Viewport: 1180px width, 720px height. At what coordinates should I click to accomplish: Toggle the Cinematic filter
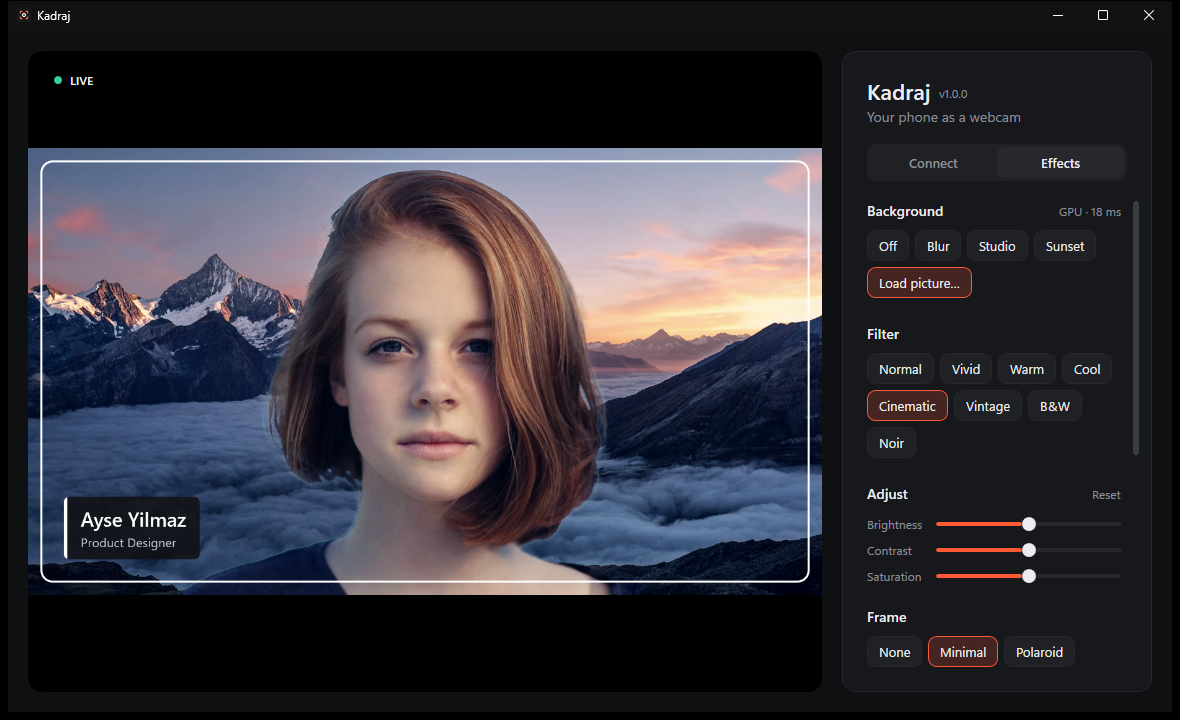click(907, 406)
